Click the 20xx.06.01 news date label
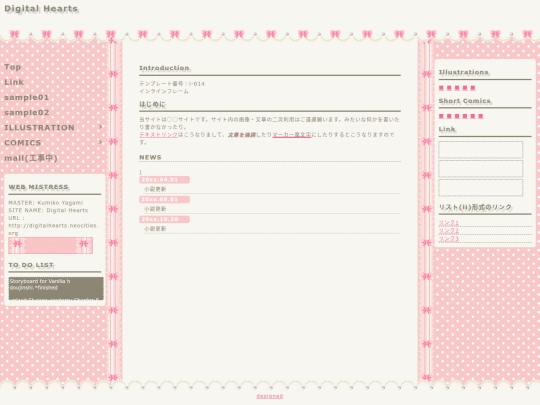 pyautogui.click(x=164, y=199)
